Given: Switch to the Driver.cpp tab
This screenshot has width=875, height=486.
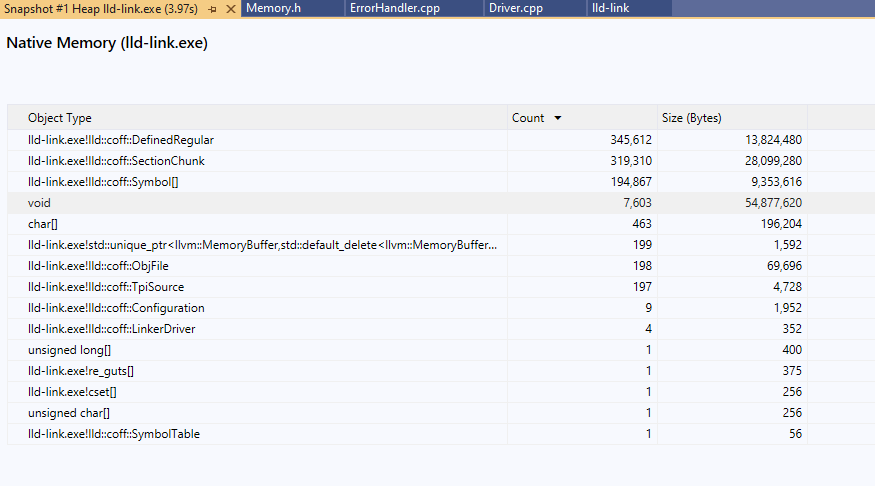Looking at the screenshot, I should (535, 8).
